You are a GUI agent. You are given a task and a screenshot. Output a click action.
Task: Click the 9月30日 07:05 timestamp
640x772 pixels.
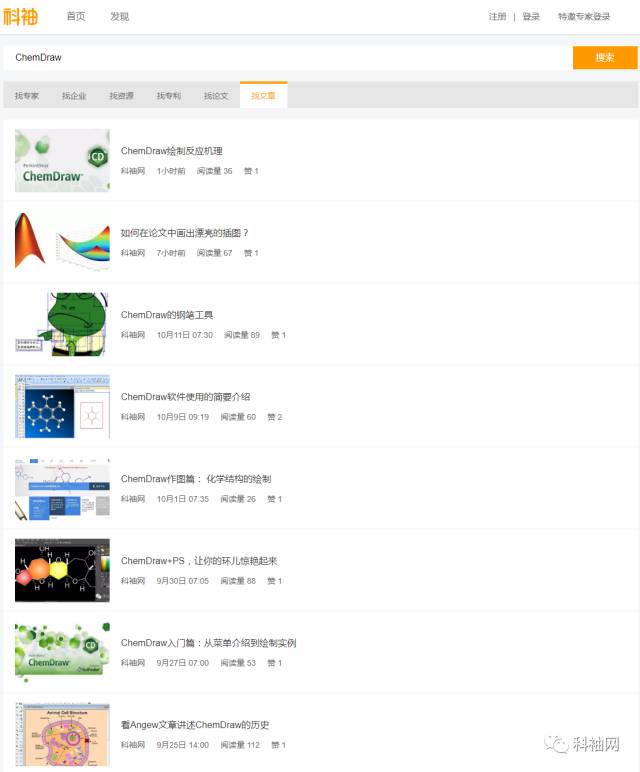[x=183, y=581]
